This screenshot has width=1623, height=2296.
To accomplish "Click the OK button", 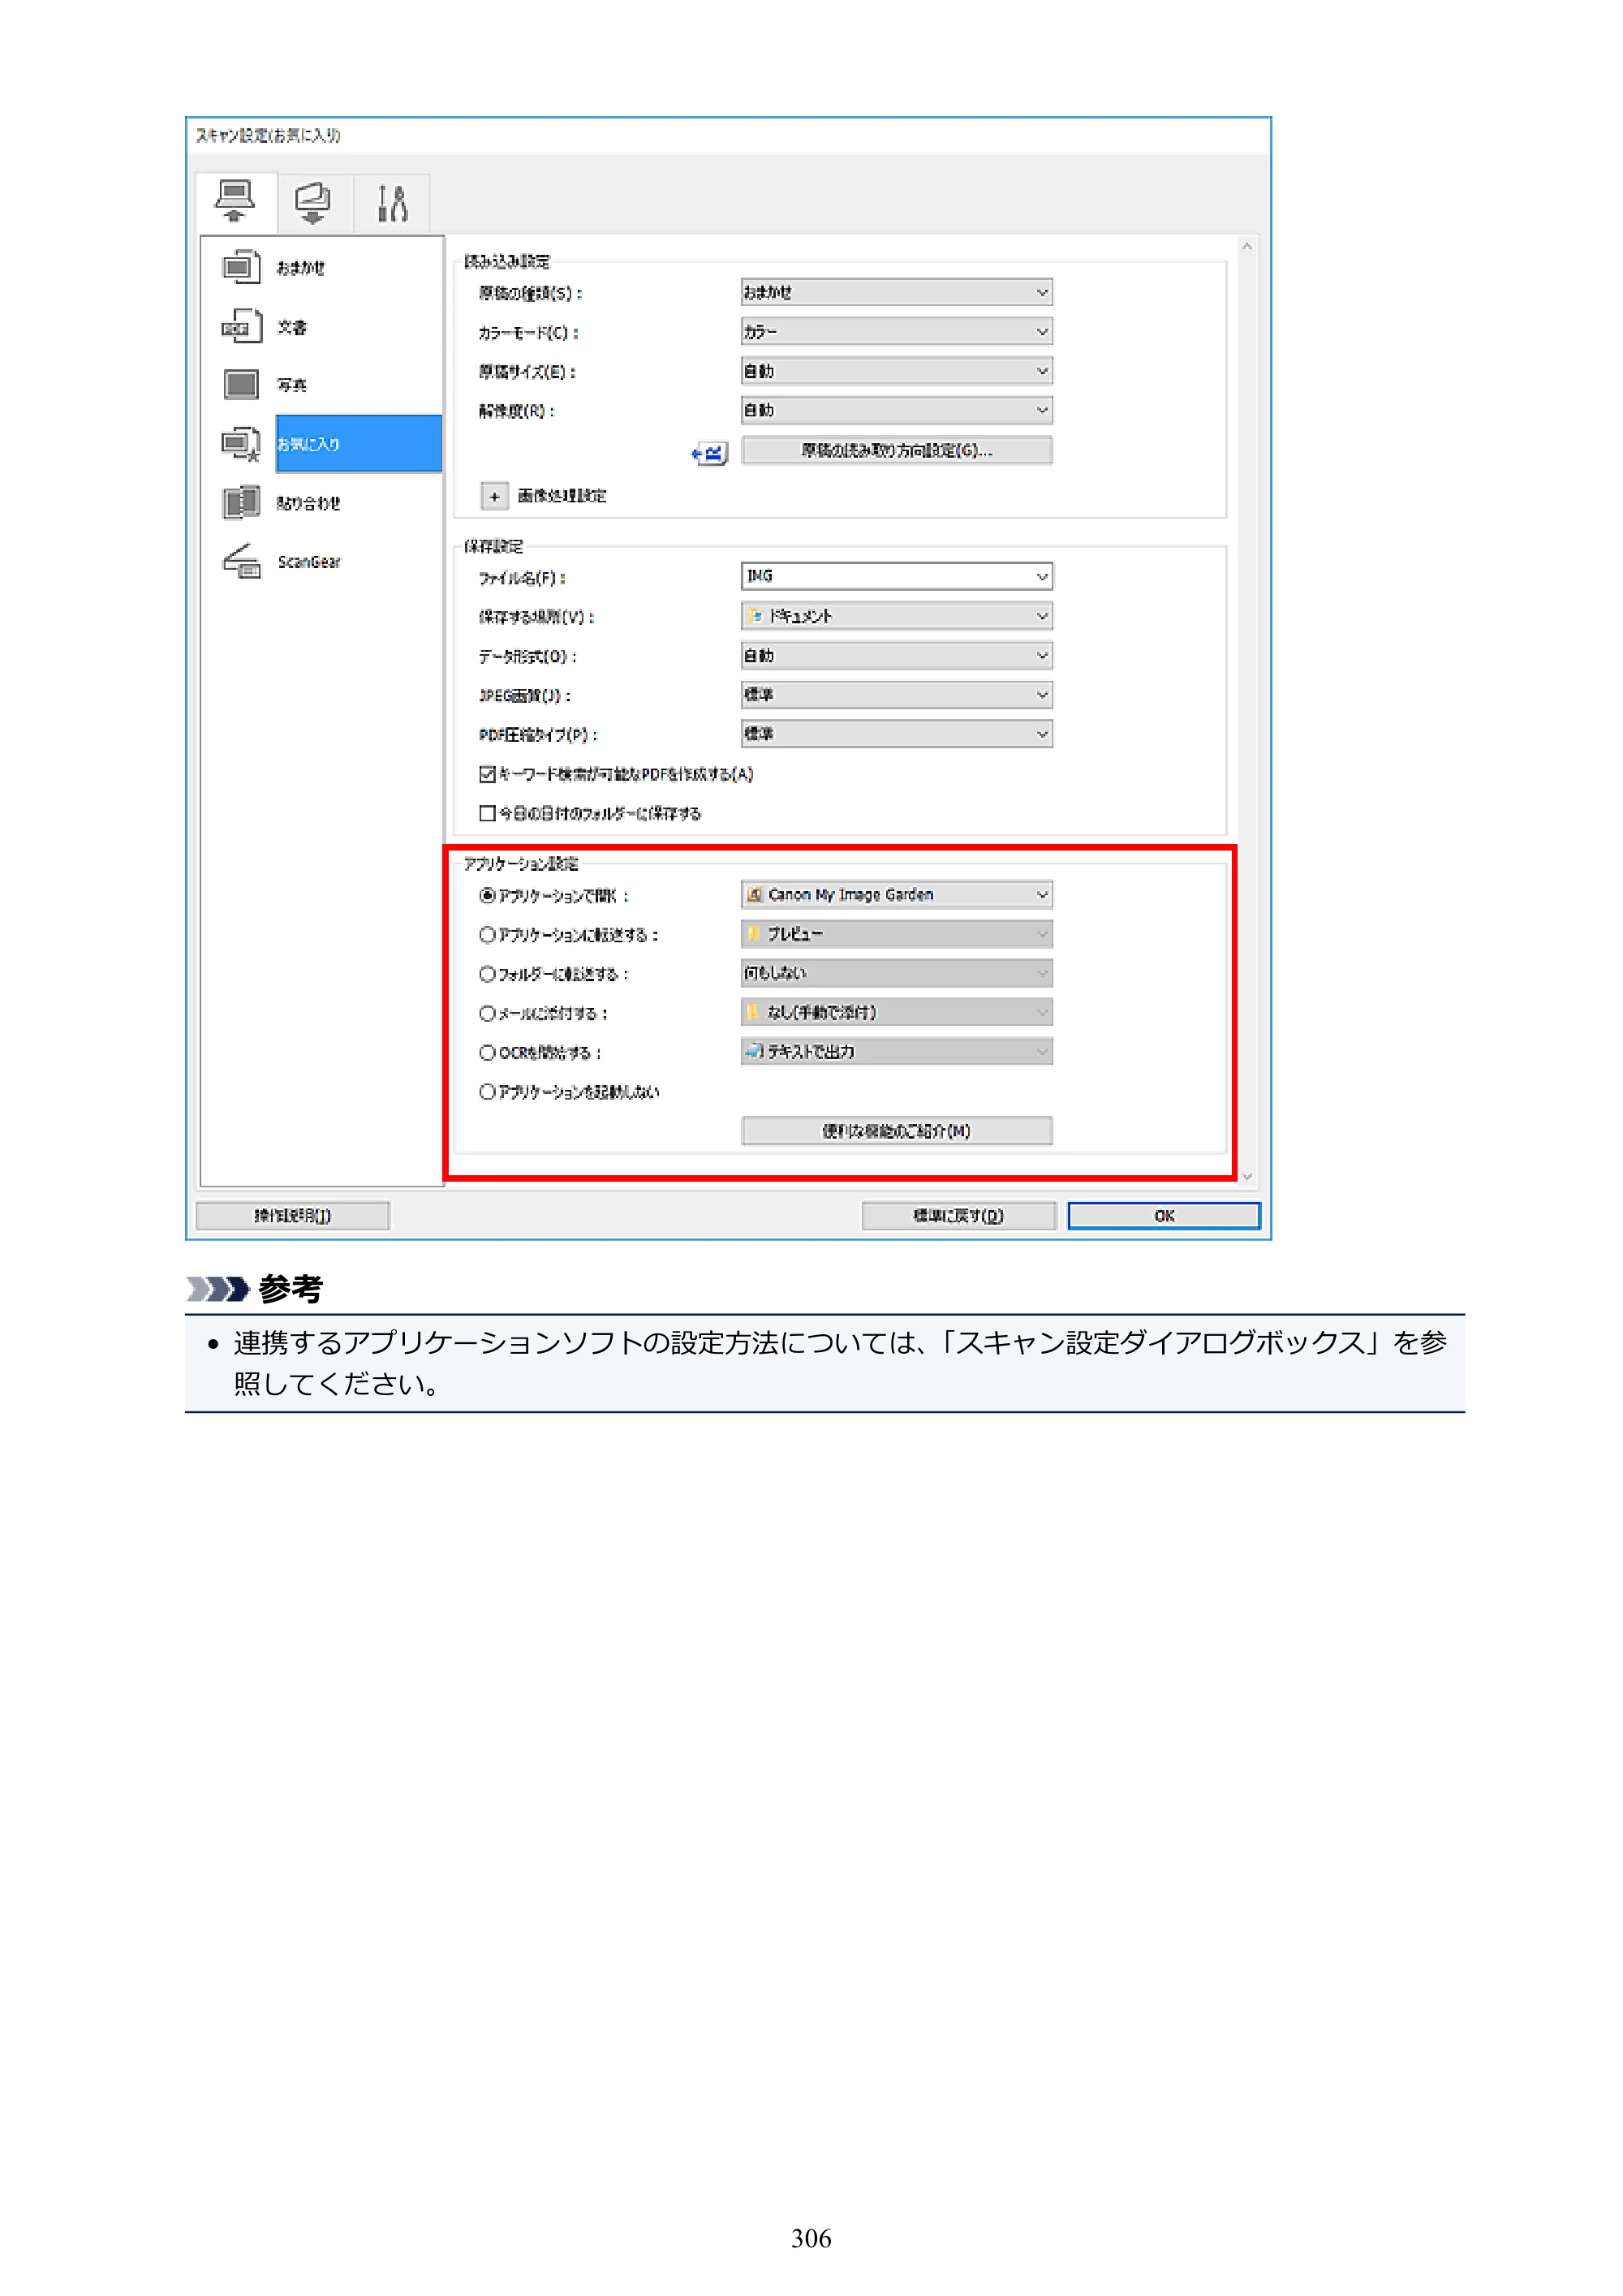I will coord(1164,1216).
